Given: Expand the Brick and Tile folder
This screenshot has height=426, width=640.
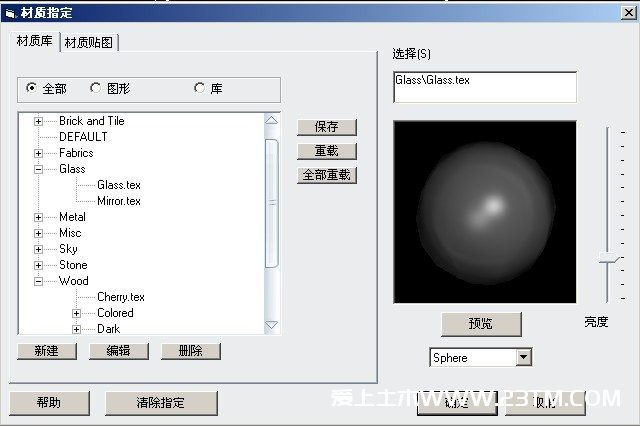Looking at the screenshot, I should (x=38, y=121).
